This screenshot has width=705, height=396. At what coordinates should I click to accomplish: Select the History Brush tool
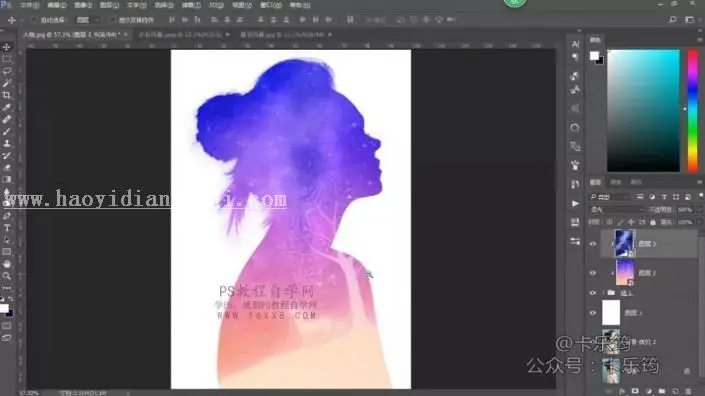click(x=7, y=156)
